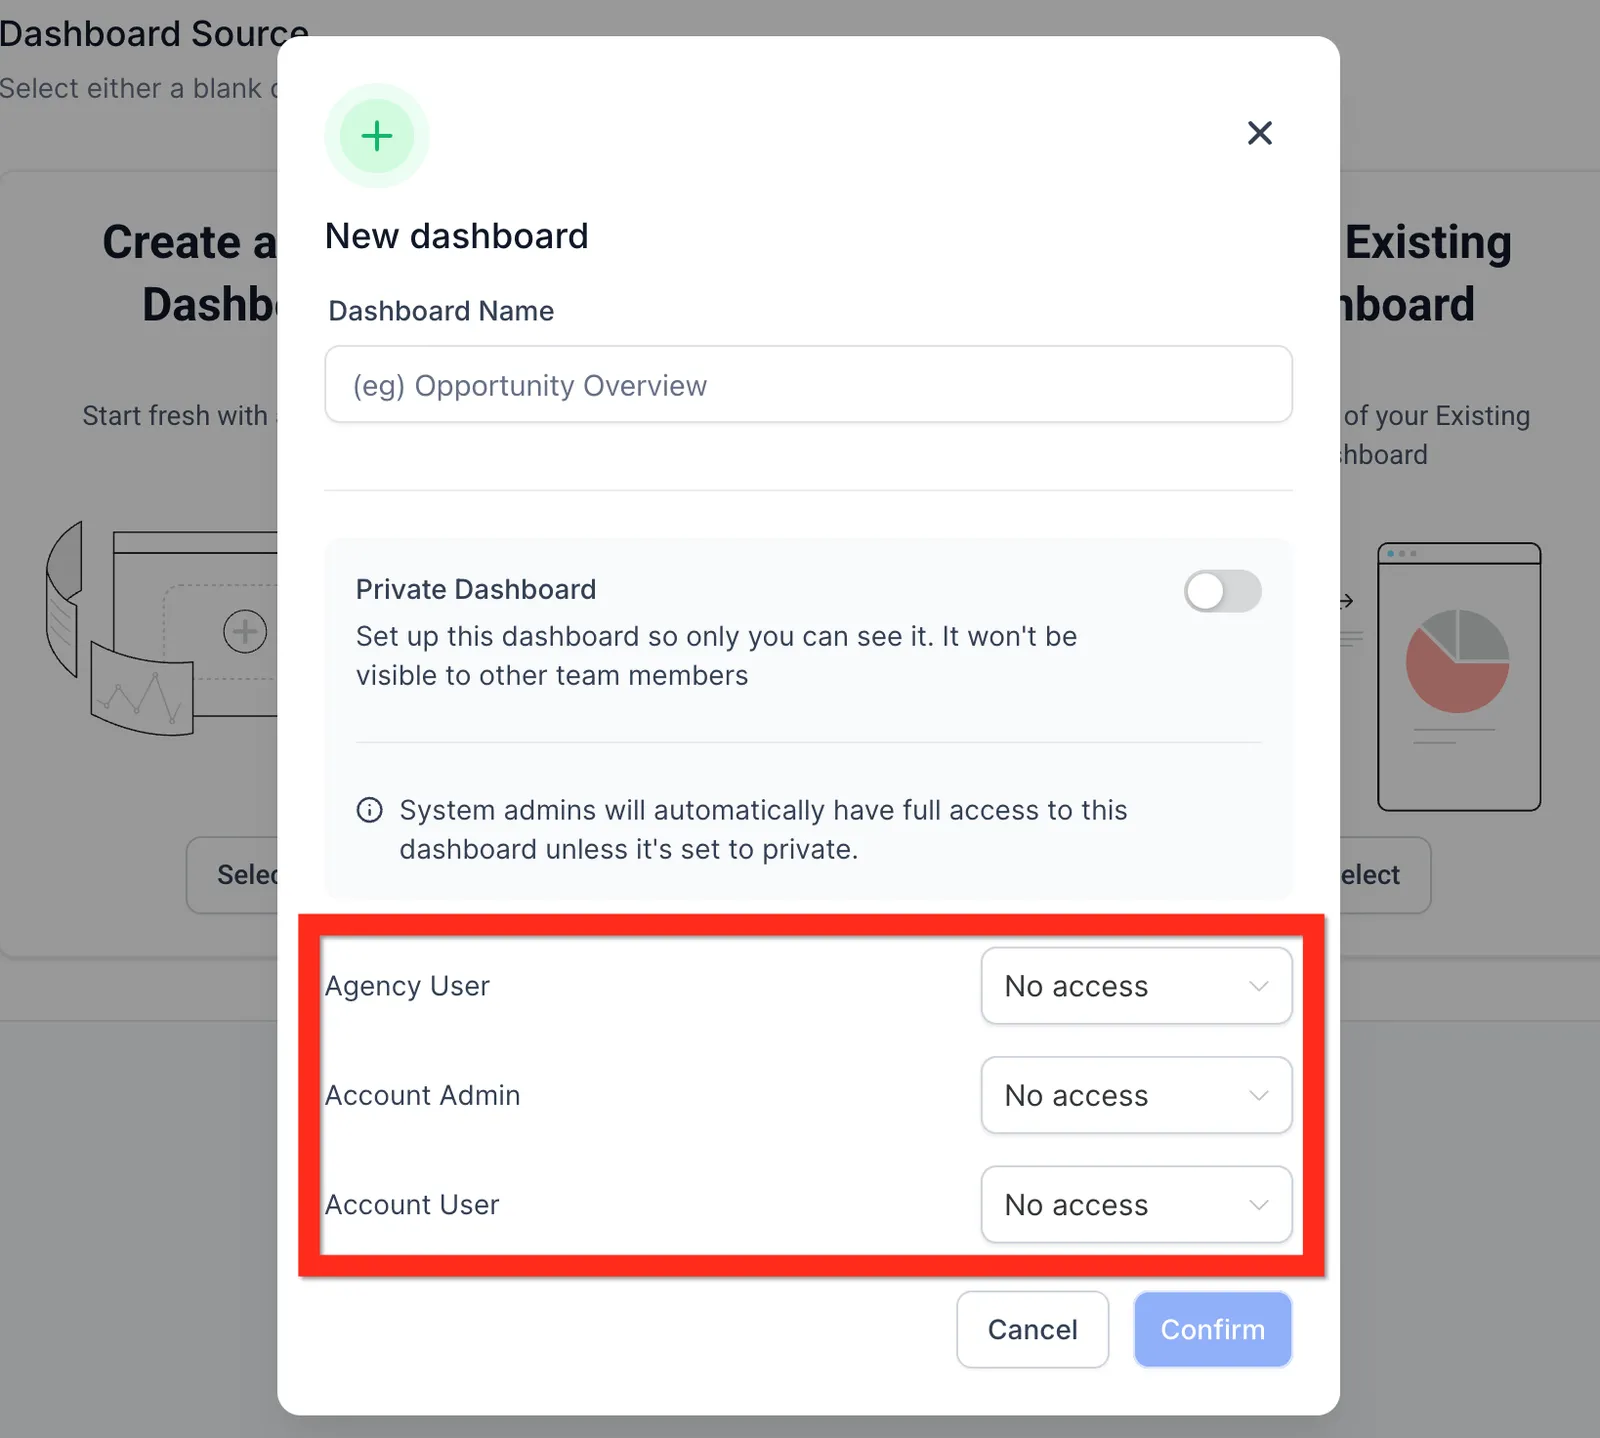1600x1438 pixels.
Task: Toggle the Private Dashboard switch
Action: tap(1222, 591)
